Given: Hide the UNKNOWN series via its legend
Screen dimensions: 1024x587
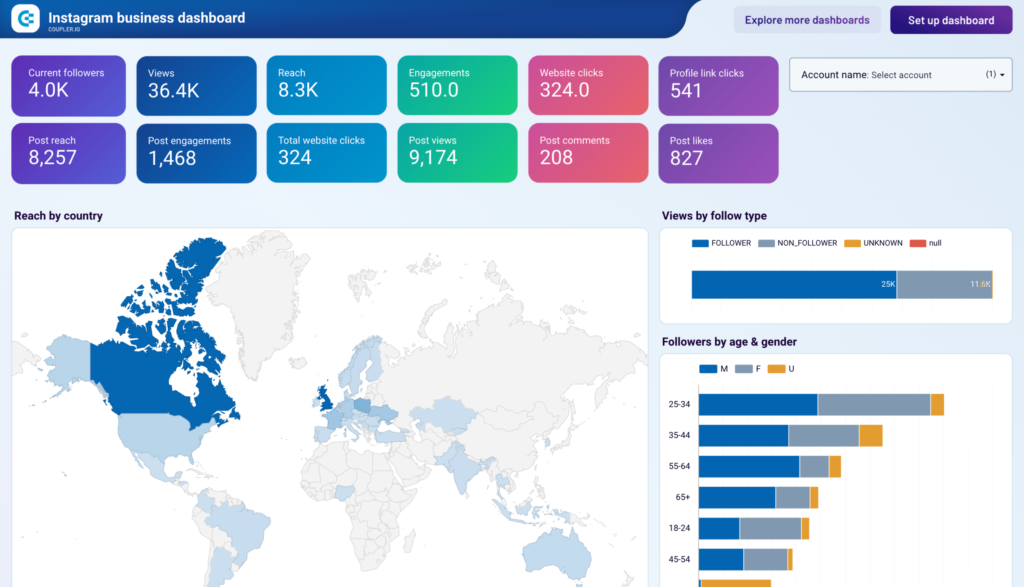Looking at the screenshot, I should coord(873,242).
